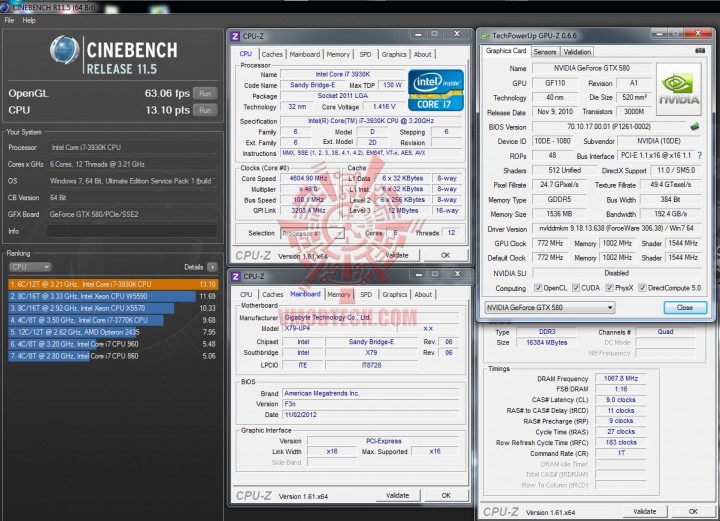The image size is (720, 521).
Task: Click the NVIDIA logo in GPU-Z
Action: 679,90
